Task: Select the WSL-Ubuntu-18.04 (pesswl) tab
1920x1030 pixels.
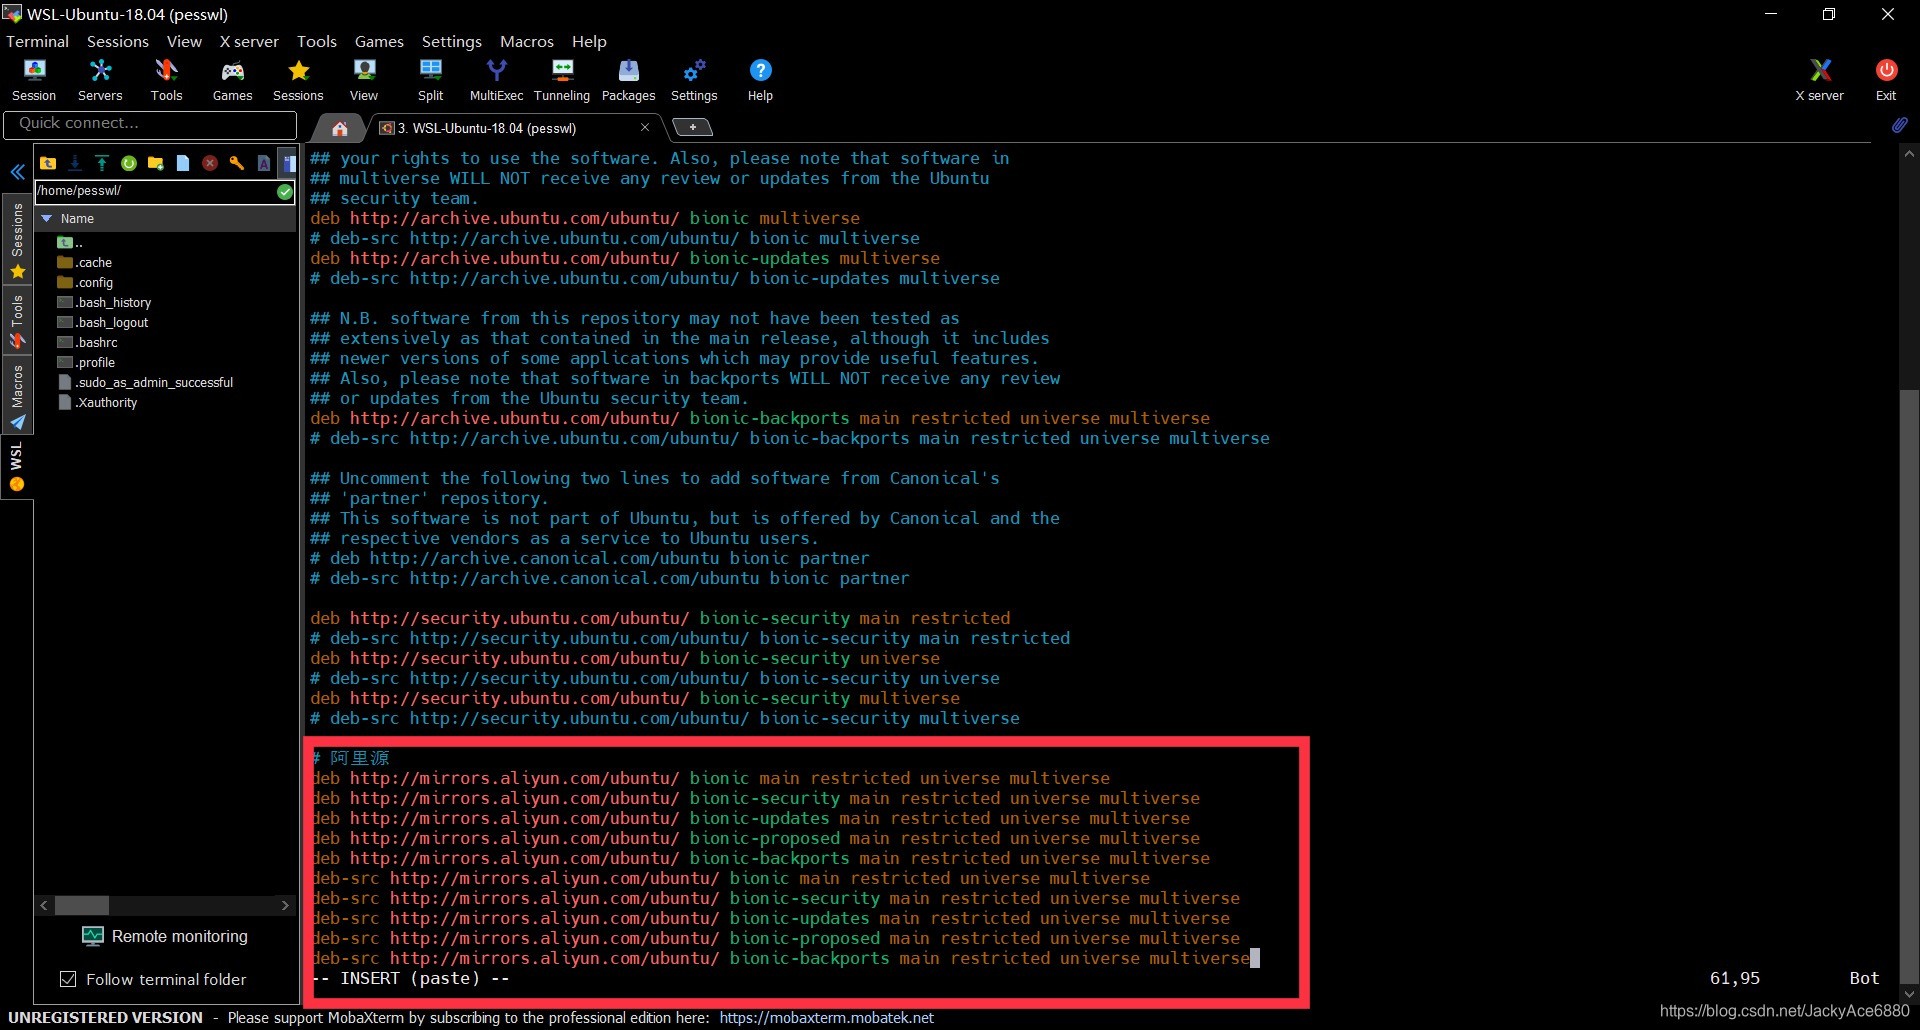Action: tap(486, 128)
